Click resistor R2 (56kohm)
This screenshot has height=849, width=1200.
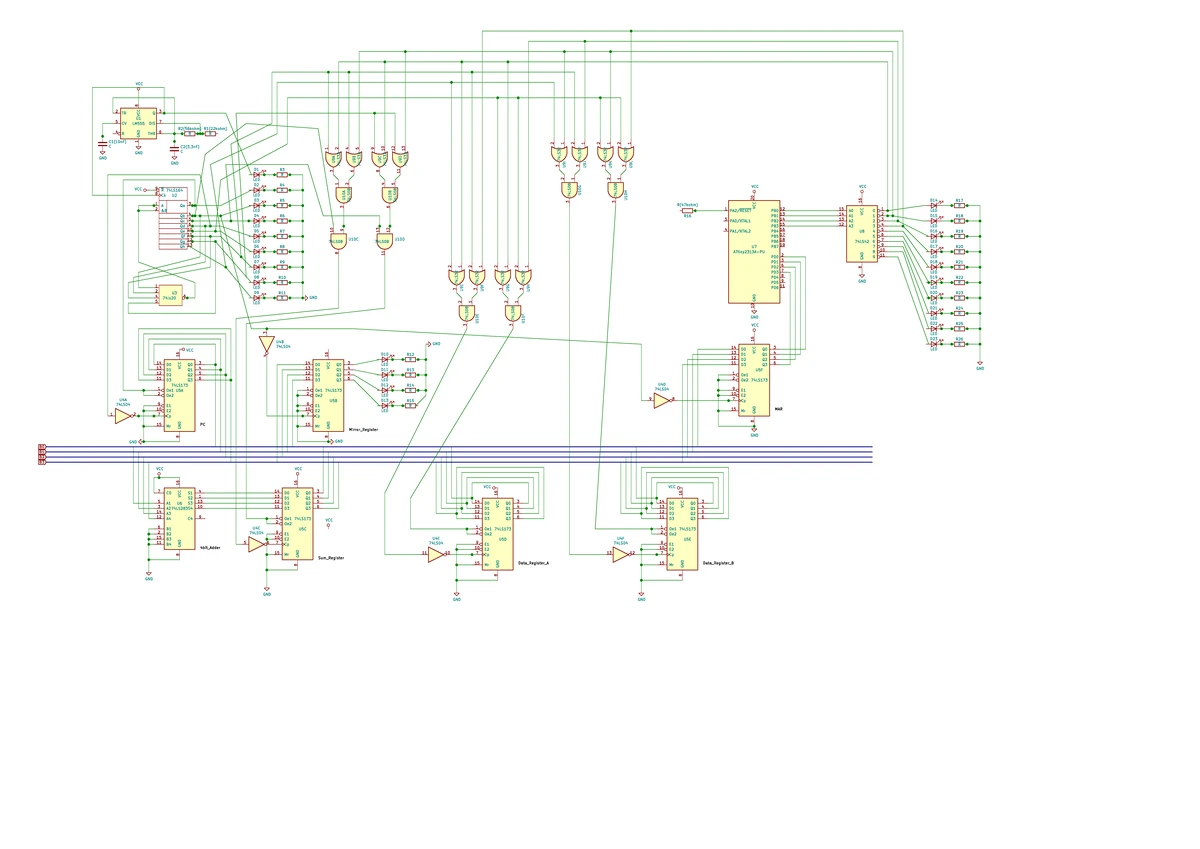click(x=189, y=133)
